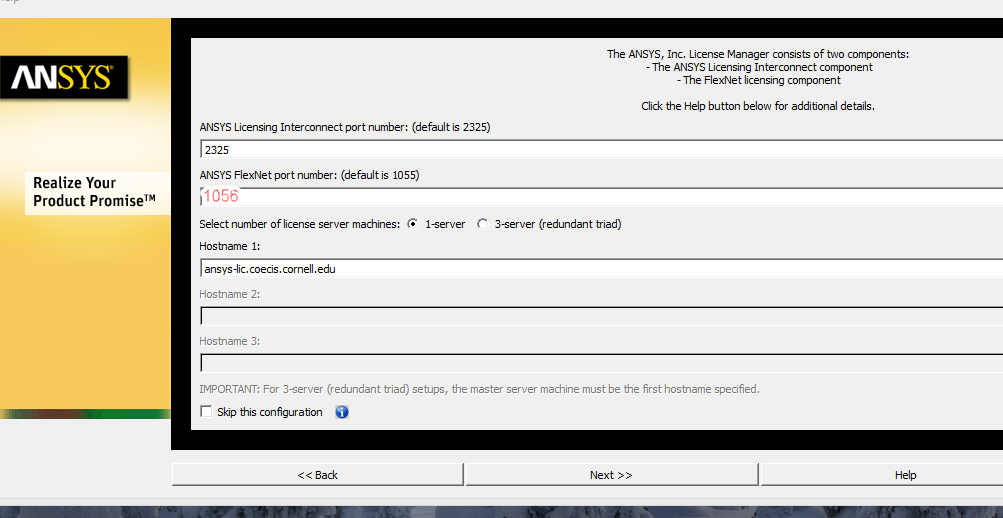The height and width of the screenshot is (518, 1003).
Task: Click 'Click the Help button below' instruction text
Action: point(758,106)
